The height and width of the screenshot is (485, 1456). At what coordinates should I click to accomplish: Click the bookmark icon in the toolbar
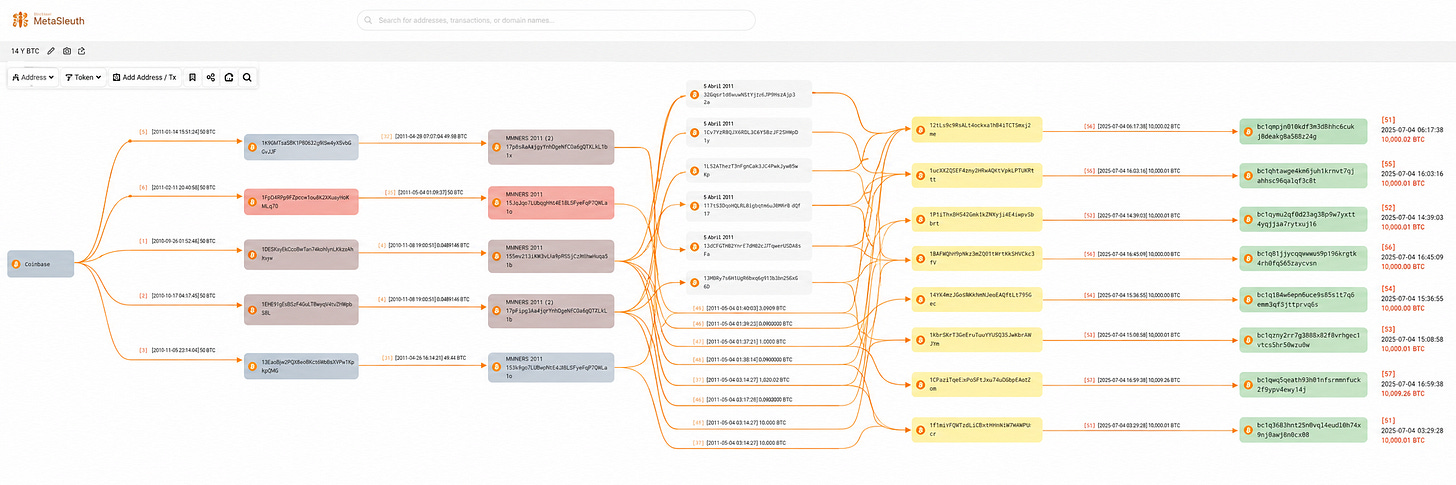[192, 77]
